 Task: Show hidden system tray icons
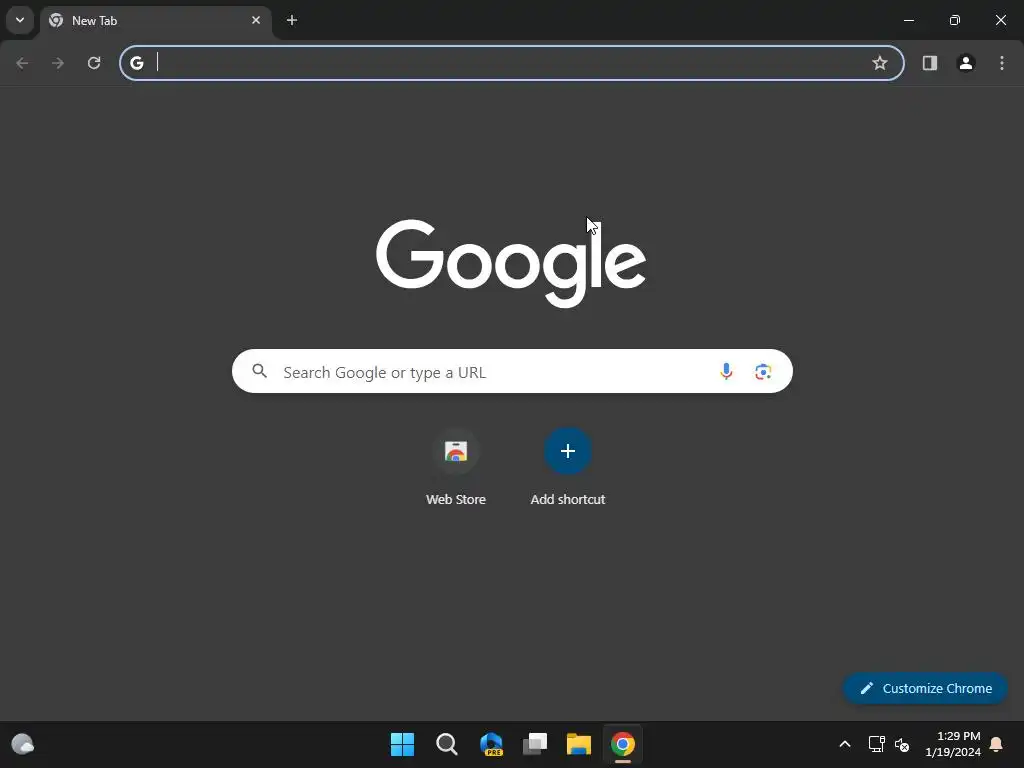(x=844, y=744)
